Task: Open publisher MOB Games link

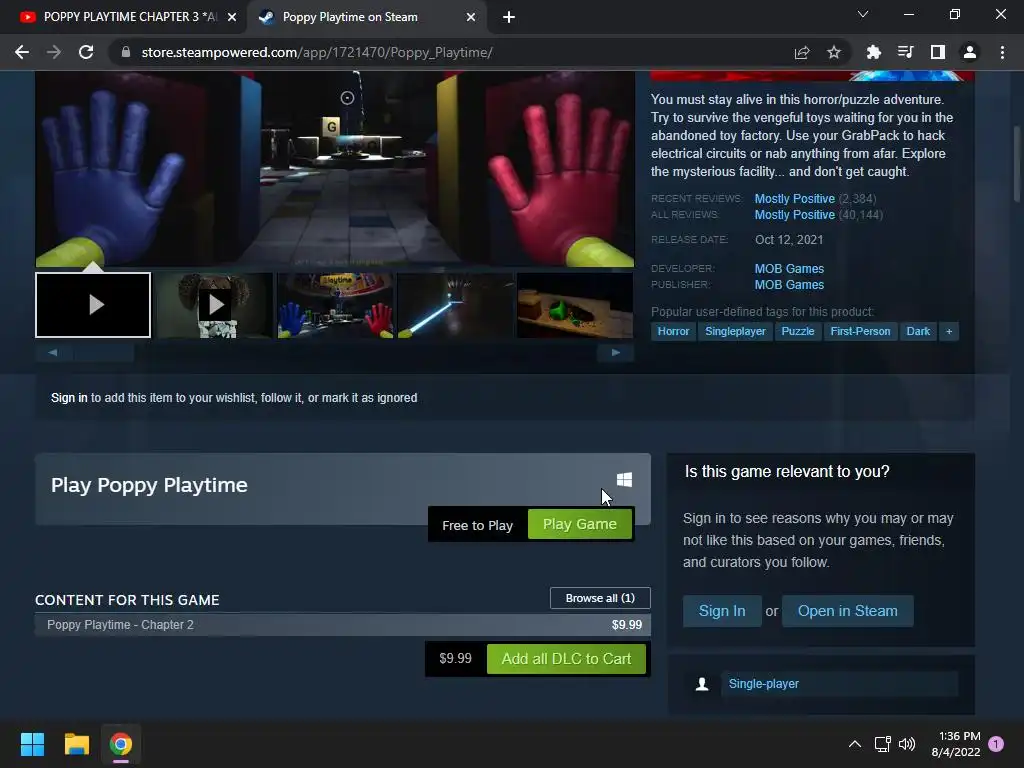Action: click(x=789, y=285)
